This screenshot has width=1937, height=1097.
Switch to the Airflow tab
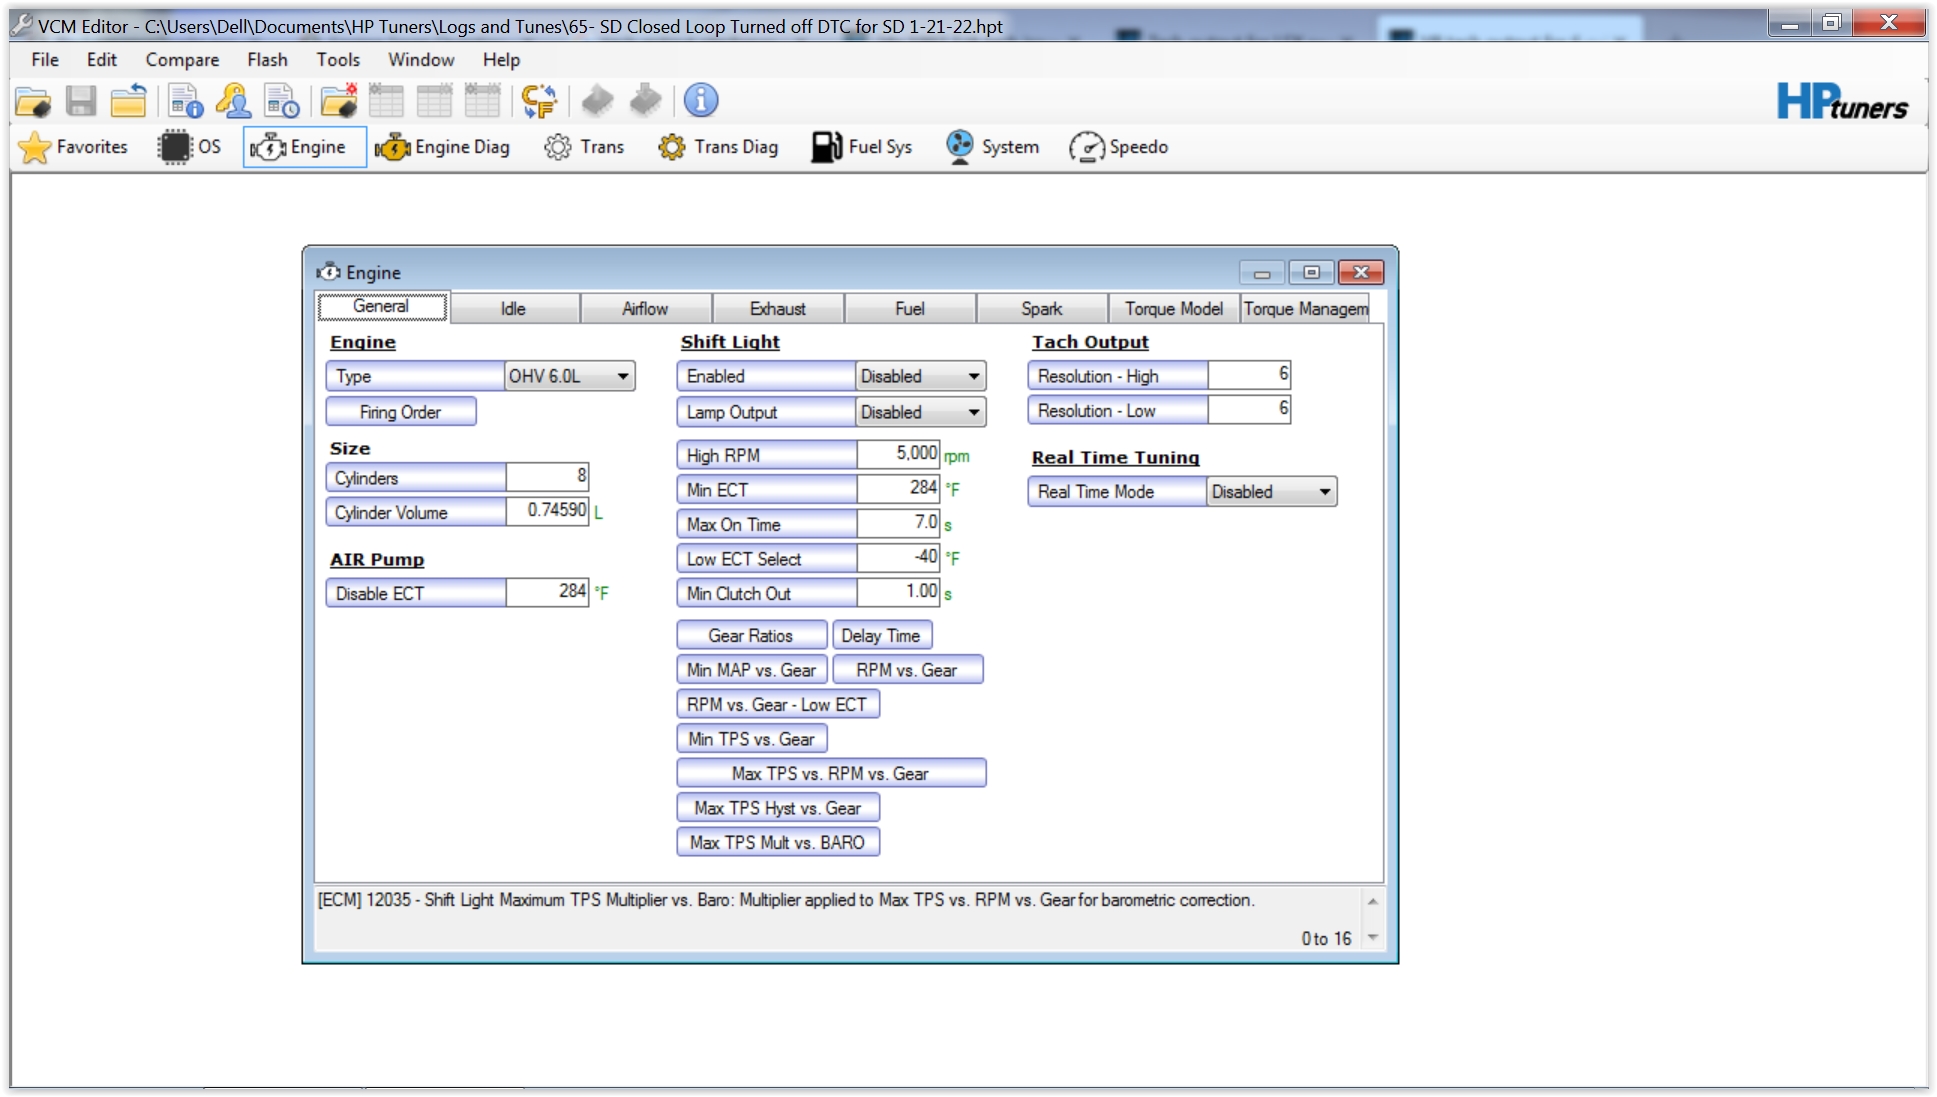(x=645, y=309)
